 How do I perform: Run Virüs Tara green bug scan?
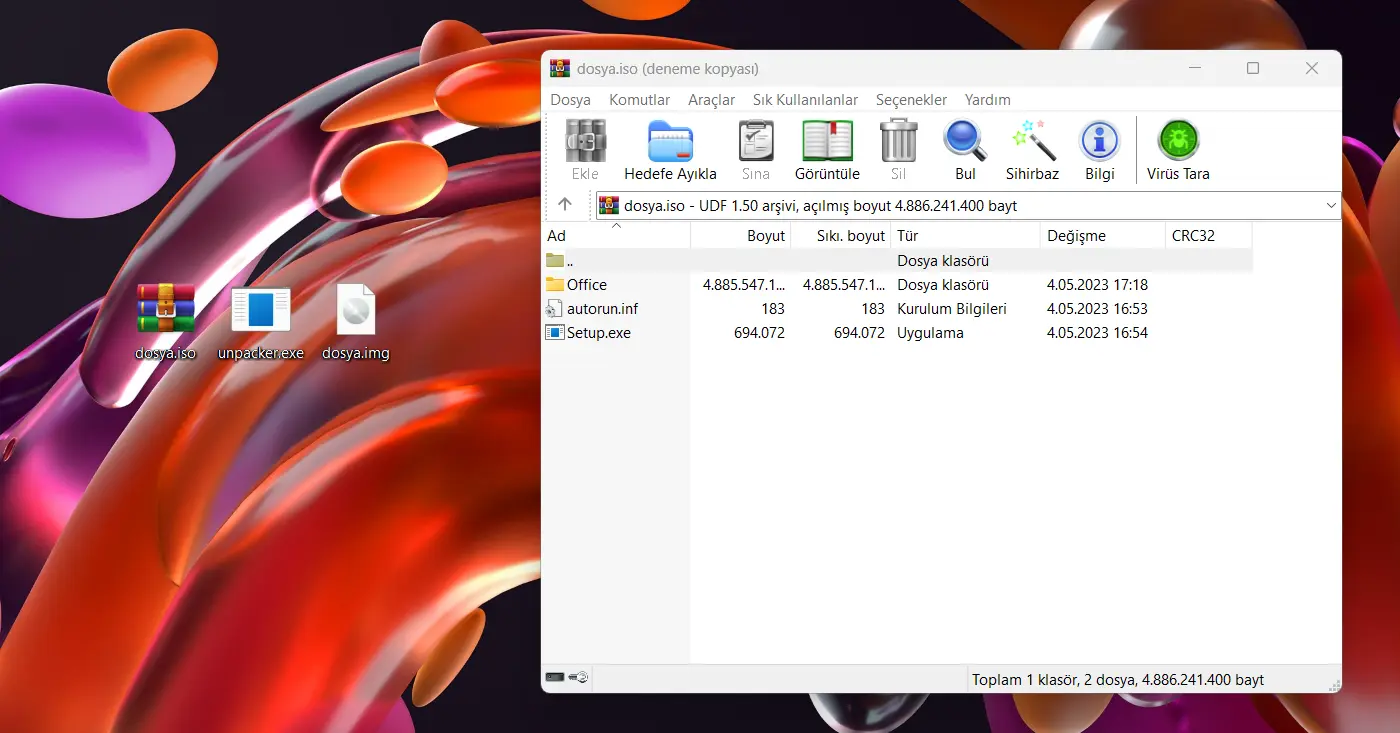tap(1178, 141)
